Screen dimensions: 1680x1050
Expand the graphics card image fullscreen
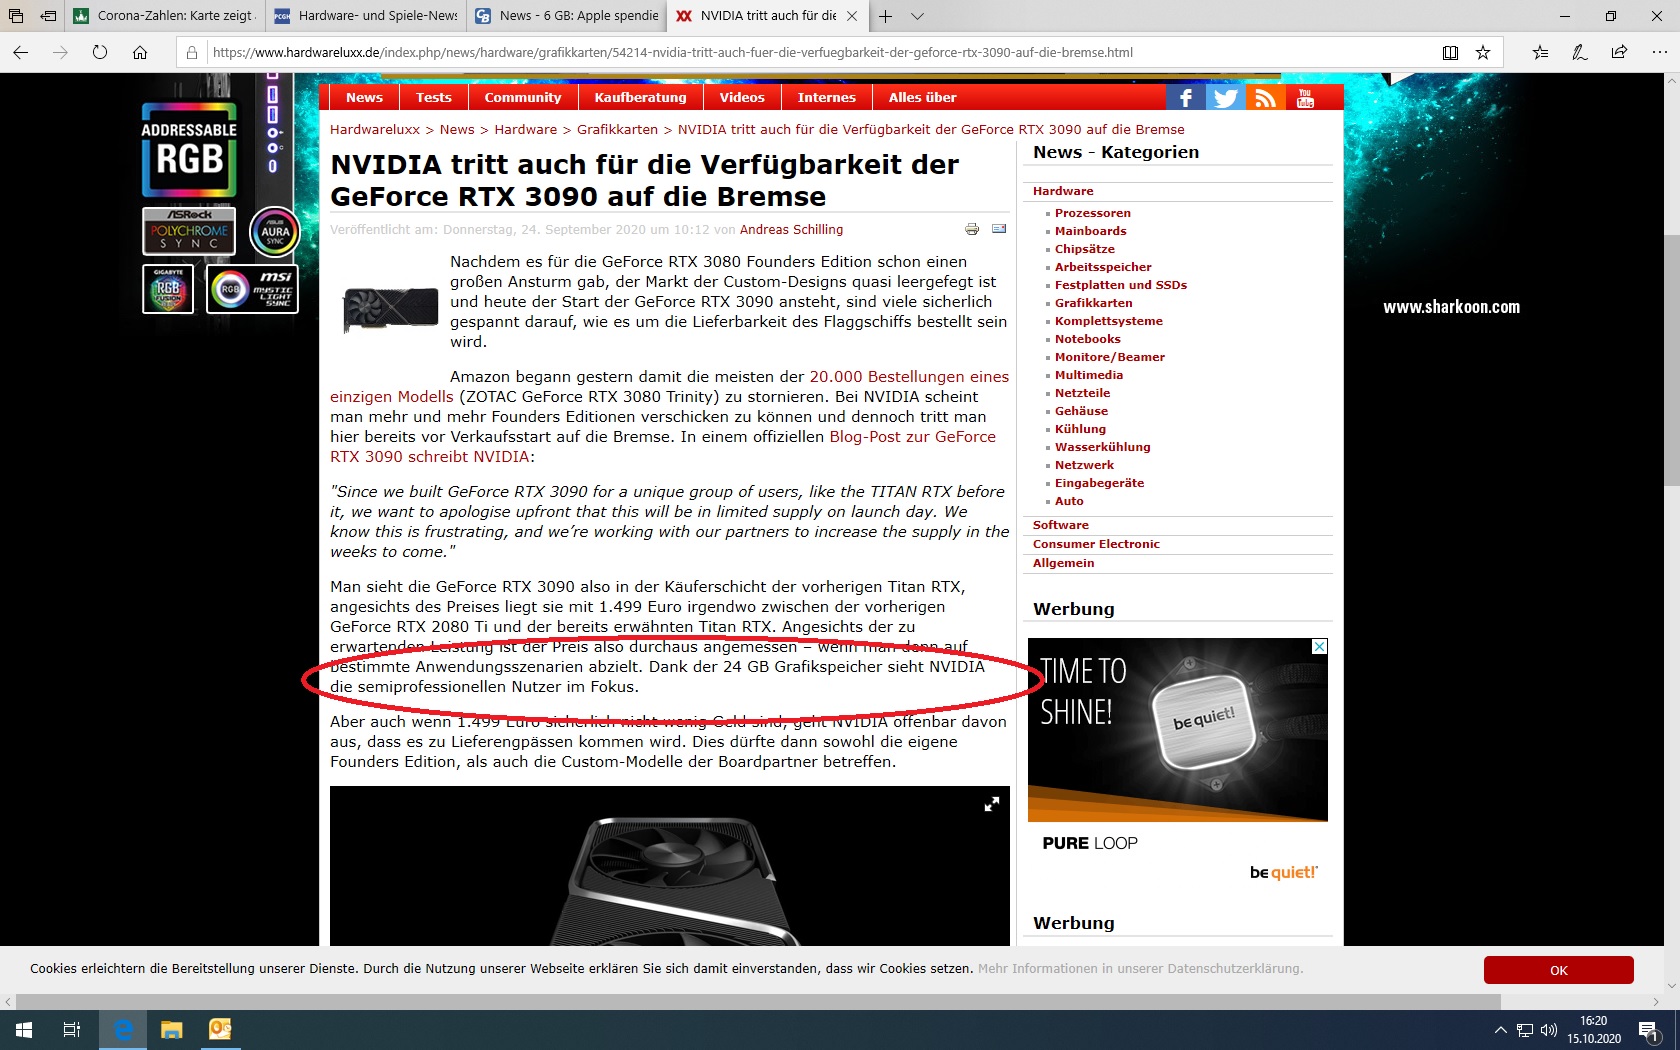(992, 804)
